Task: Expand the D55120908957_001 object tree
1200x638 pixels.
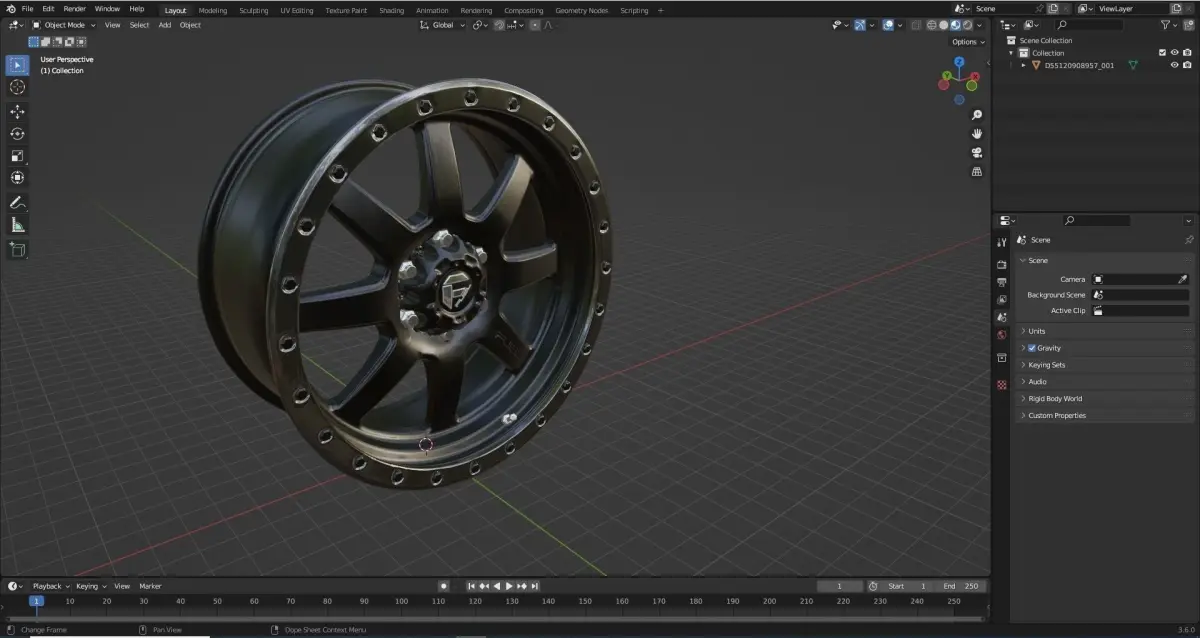Action: click(x=1023, y=65)
